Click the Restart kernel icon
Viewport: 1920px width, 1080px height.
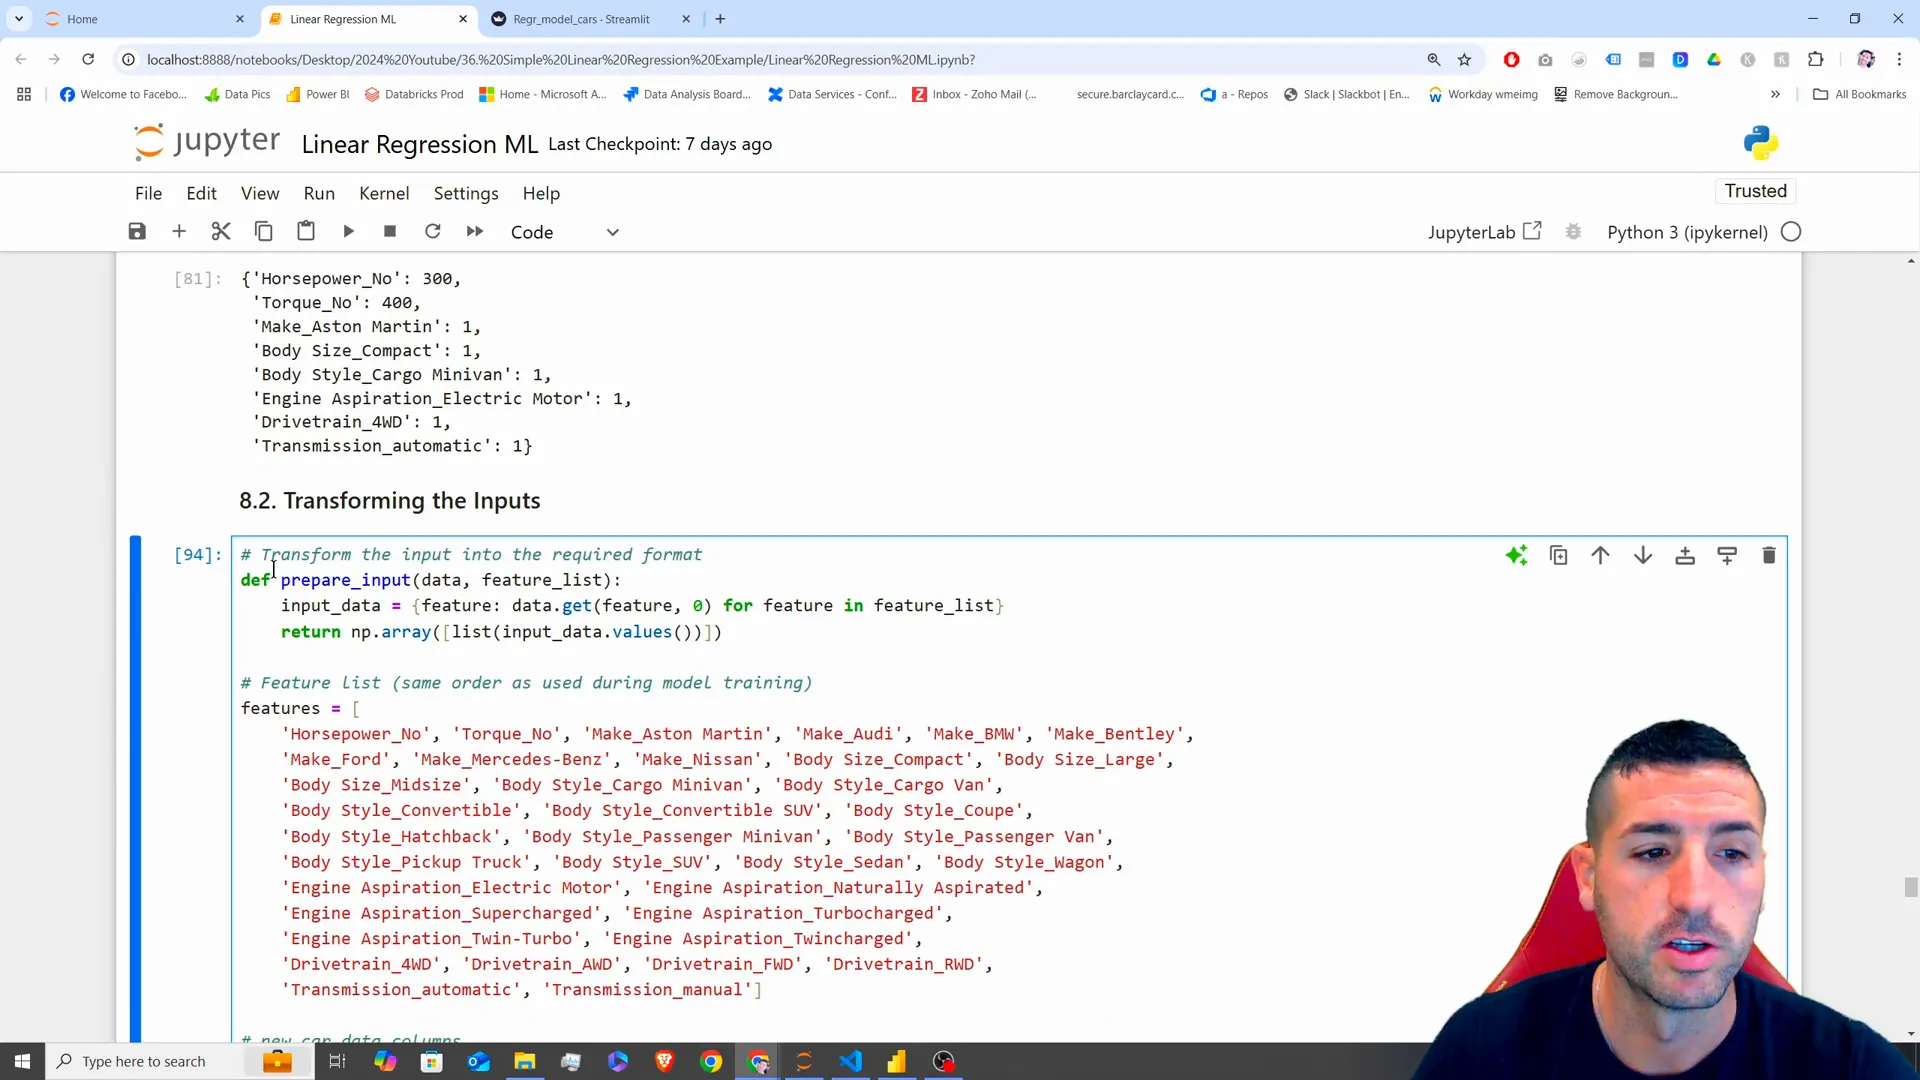point(433,232)
